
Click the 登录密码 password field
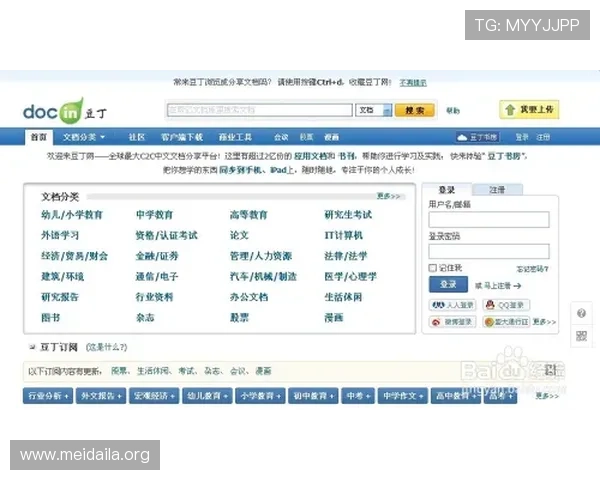coord(489,251)
